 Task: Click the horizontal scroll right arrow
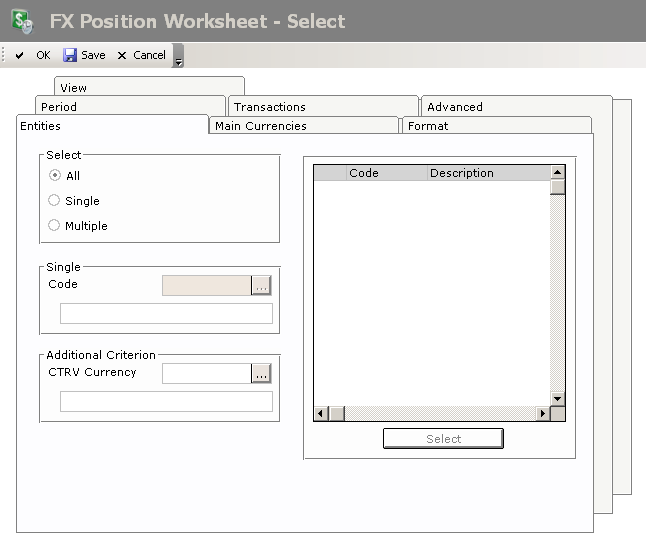coord(543,414)
